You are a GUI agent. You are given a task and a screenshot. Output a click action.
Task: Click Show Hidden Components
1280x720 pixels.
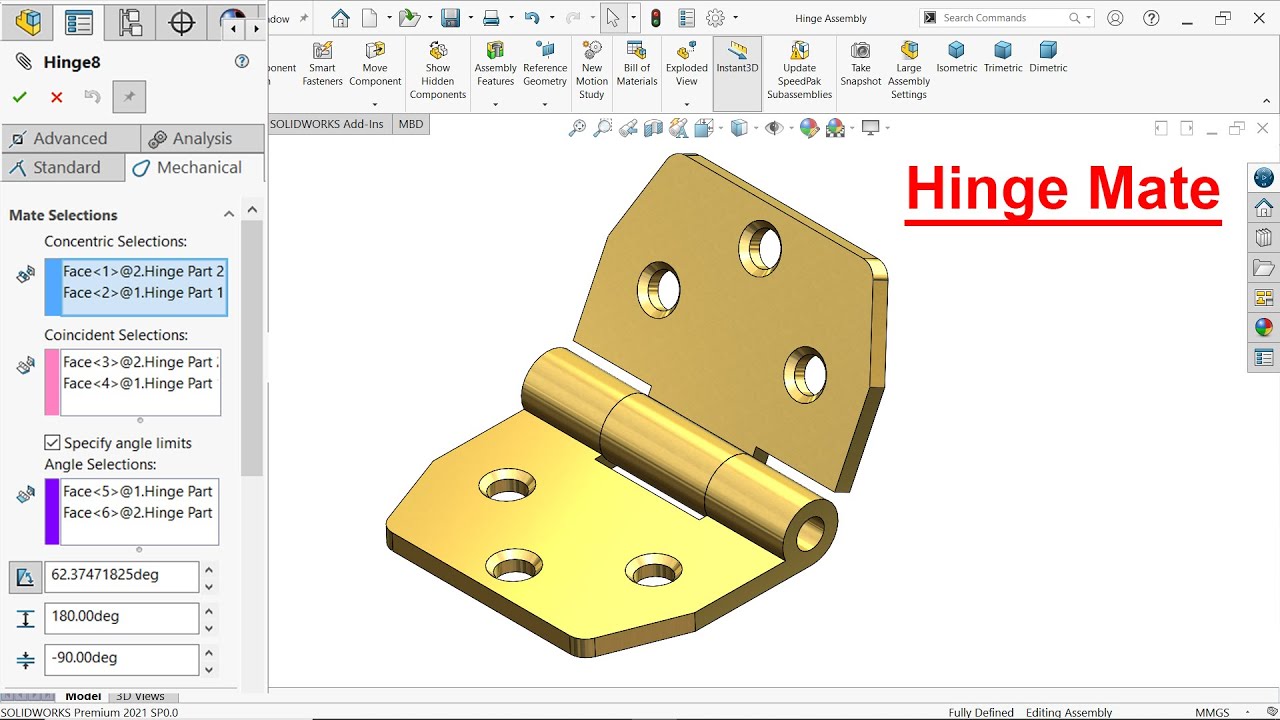click(438, 70)
